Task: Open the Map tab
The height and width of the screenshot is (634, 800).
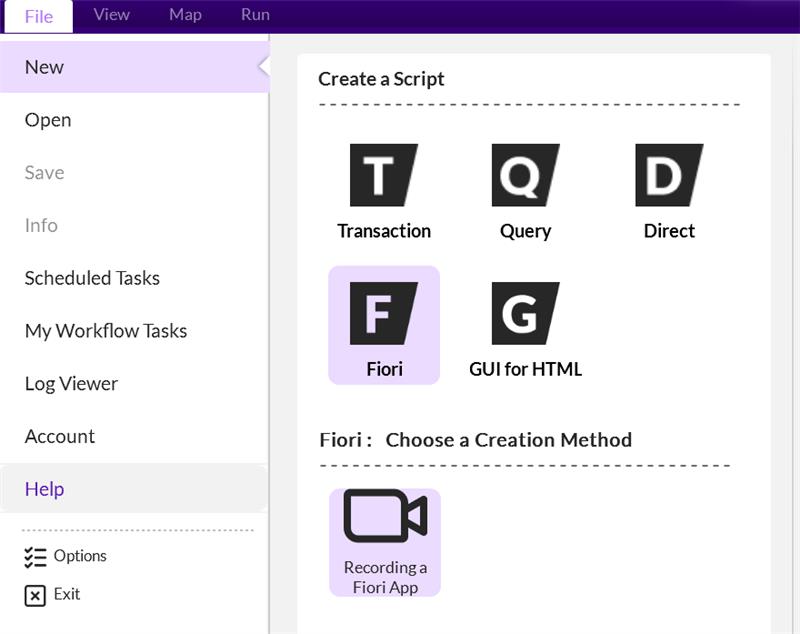Action: point(185,15)
